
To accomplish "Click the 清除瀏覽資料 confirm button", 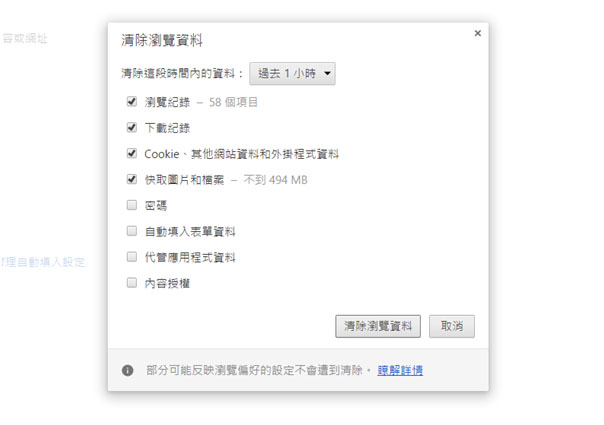I will (x=378, y=326).
